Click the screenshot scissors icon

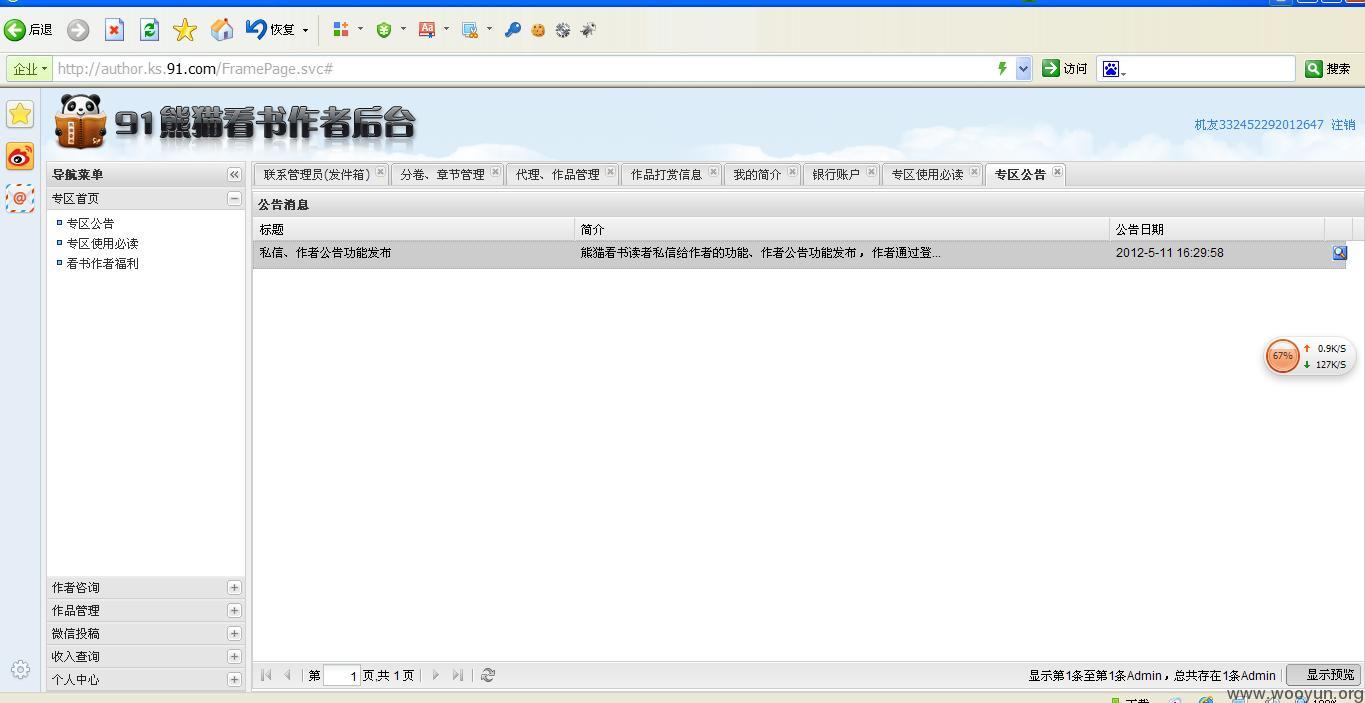pyautogui.click(x=470, y=30)
